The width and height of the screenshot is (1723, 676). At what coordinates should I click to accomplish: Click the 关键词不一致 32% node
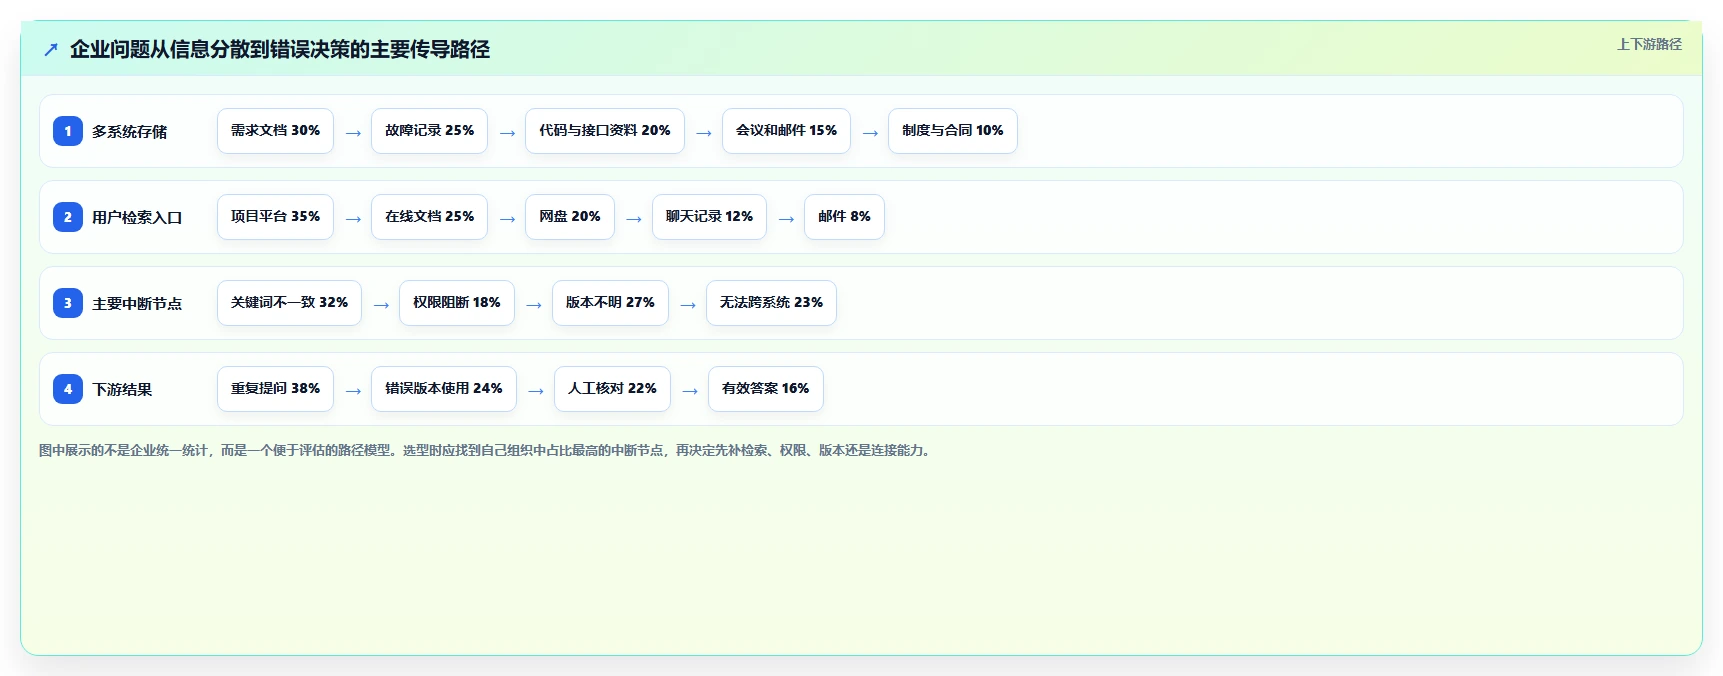289,303
